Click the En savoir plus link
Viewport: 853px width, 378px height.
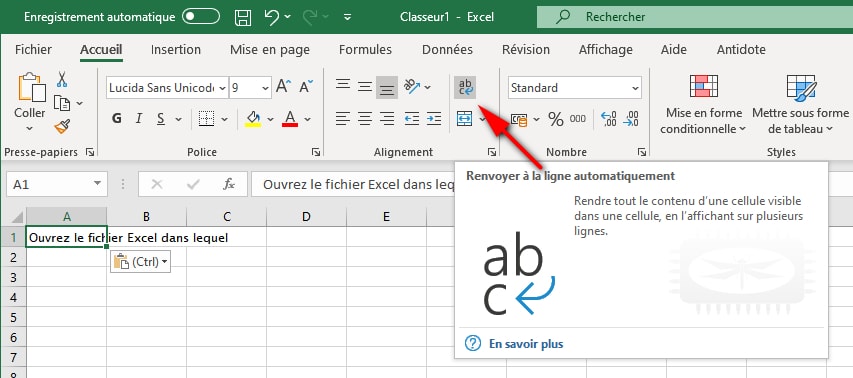point(526,344)
